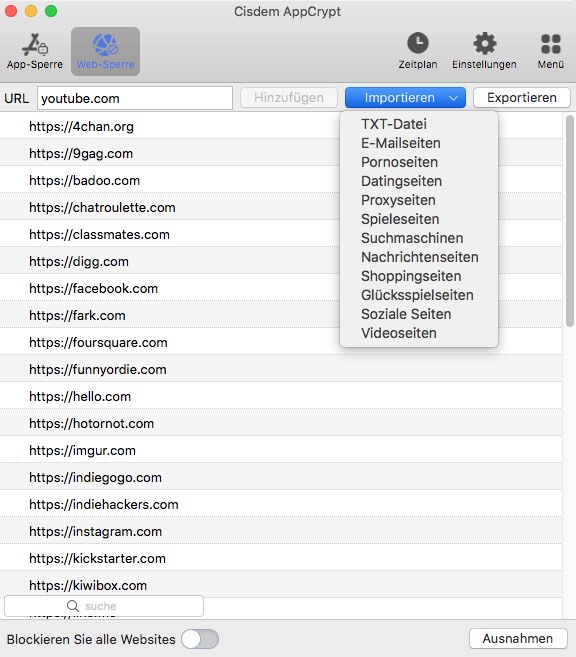576x657 pixels.
Task: Select Pornoseiten in the import list
Action: point(419,162)
